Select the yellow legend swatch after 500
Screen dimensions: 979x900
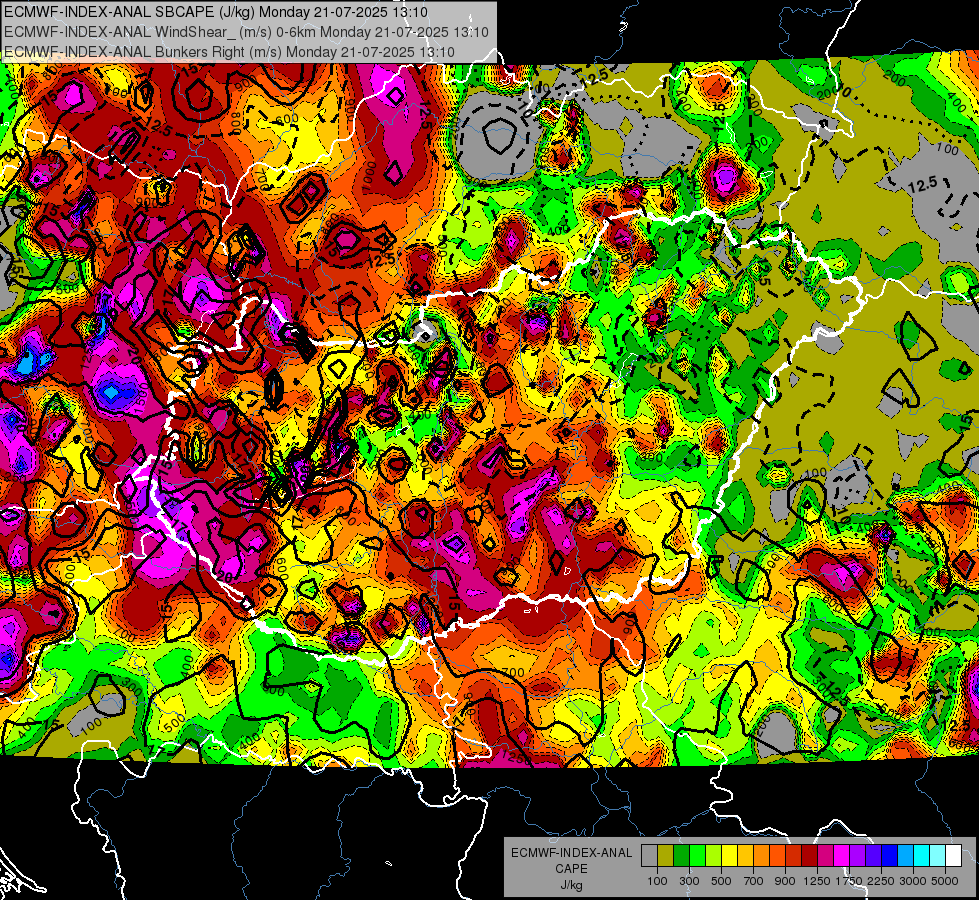point(729,856)
